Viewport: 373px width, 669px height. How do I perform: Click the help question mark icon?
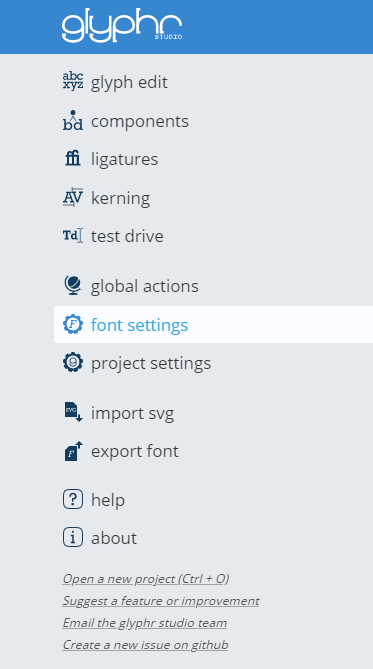(x=73, y=499)
